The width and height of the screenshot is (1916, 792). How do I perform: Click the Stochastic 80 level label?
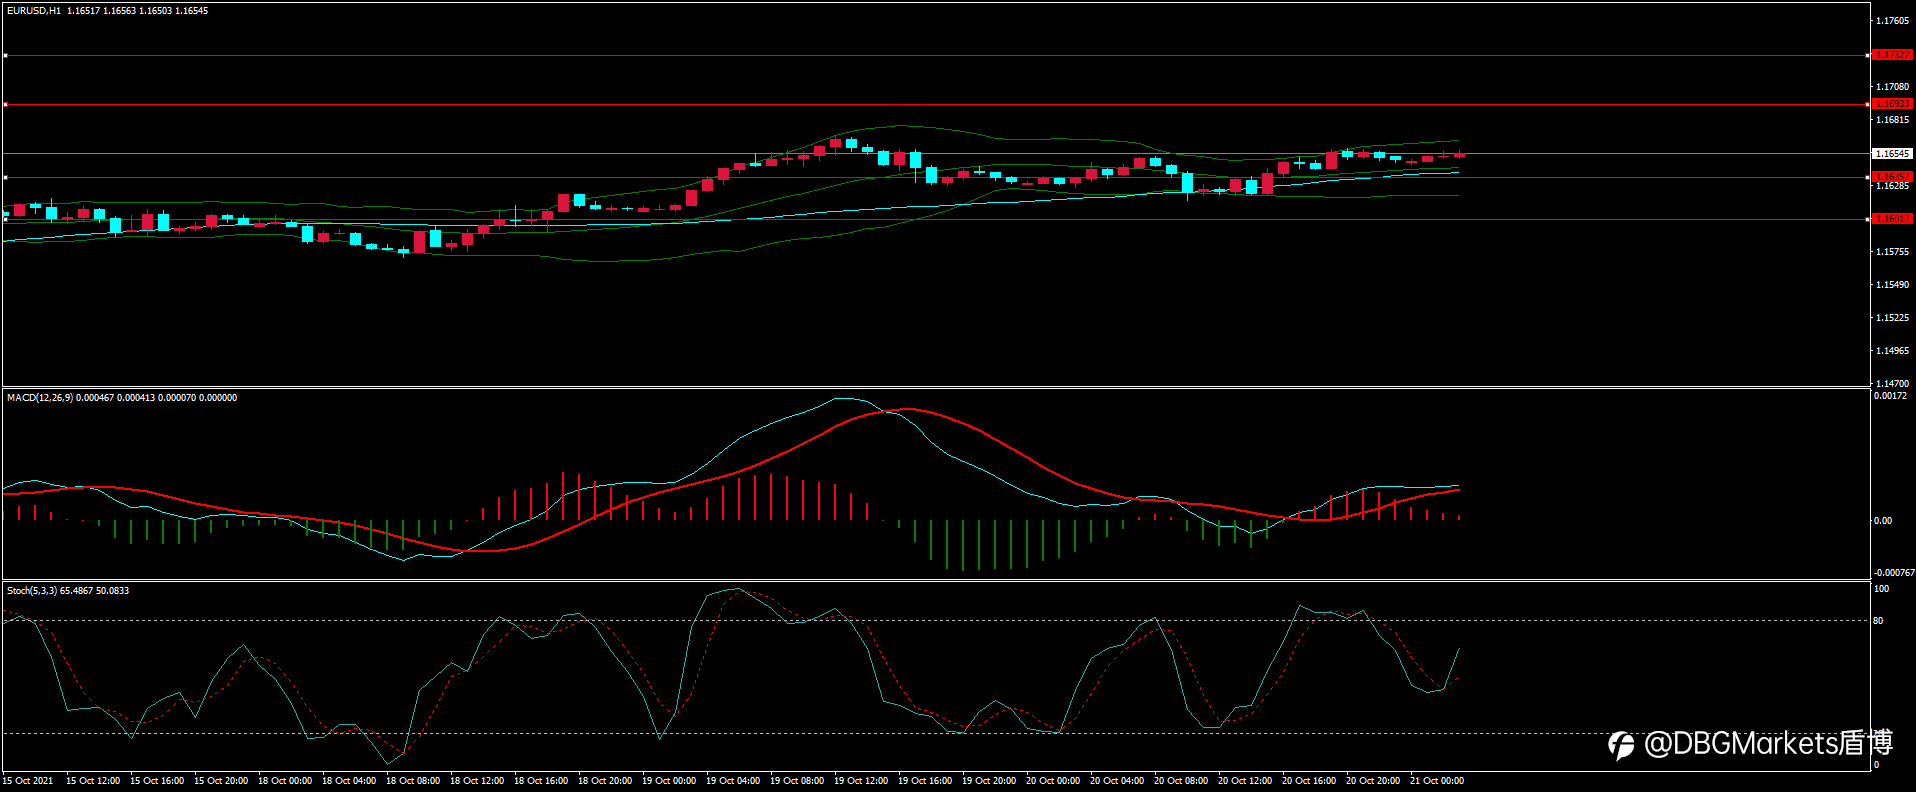coord(1878,621)
